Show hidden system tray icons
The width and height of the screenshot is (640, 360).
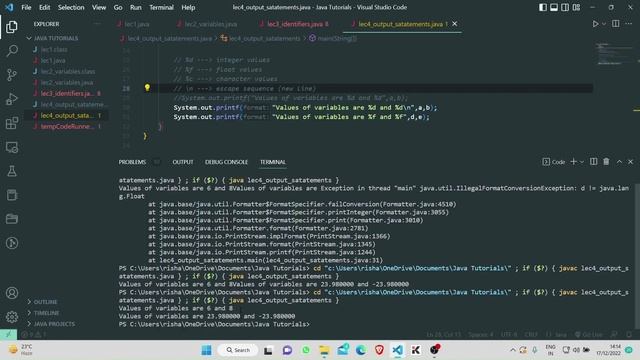click(513, 350)
